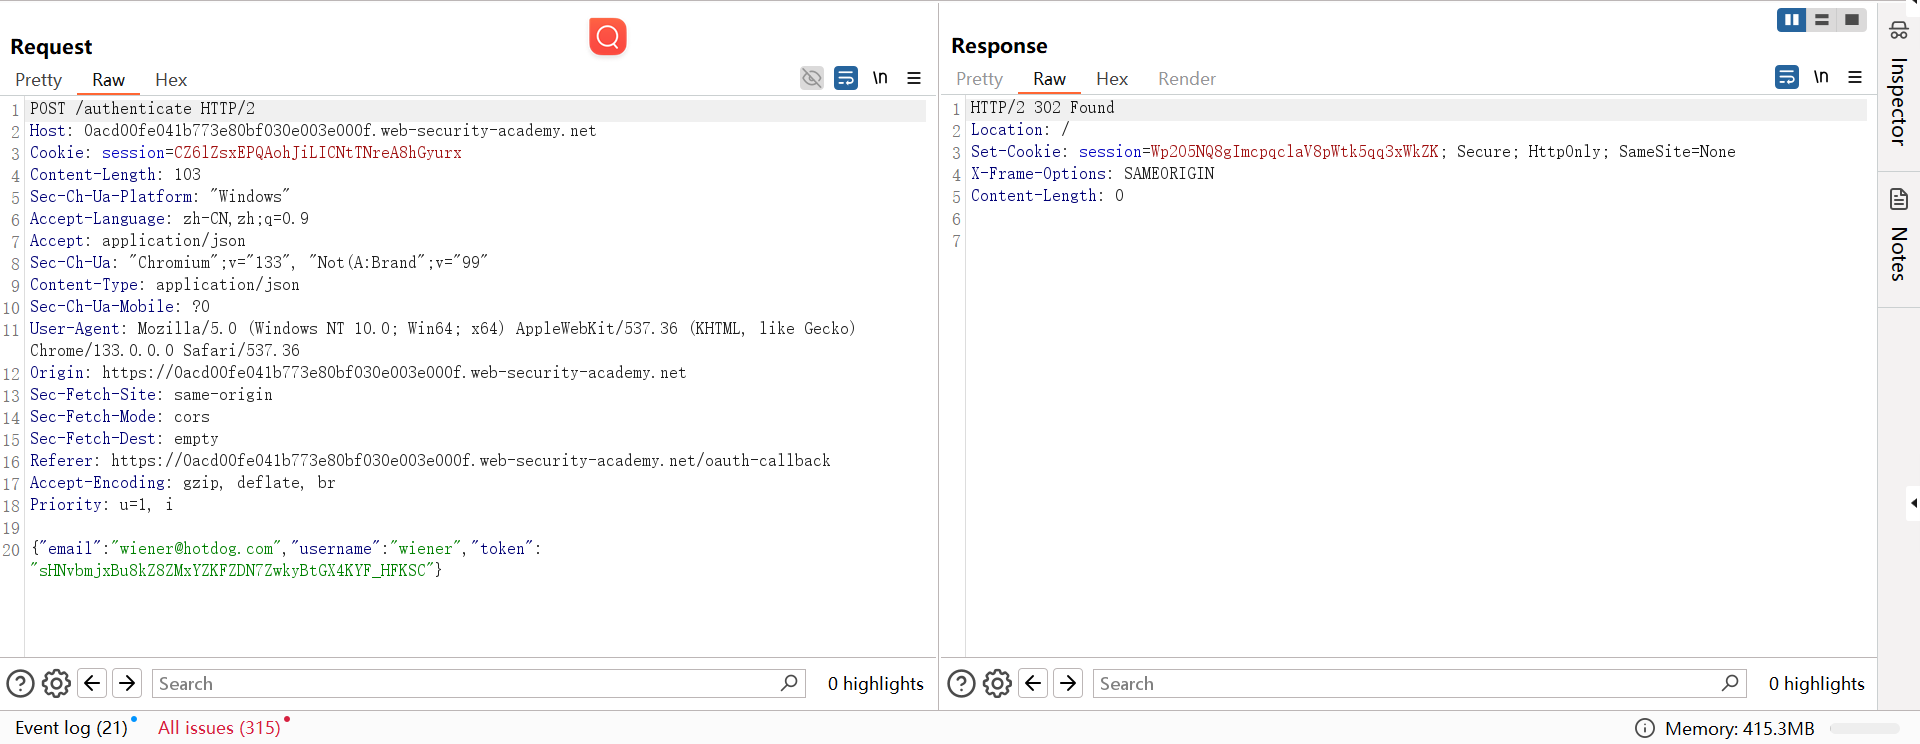View All issues (315) link

click(x=219, y=728)
